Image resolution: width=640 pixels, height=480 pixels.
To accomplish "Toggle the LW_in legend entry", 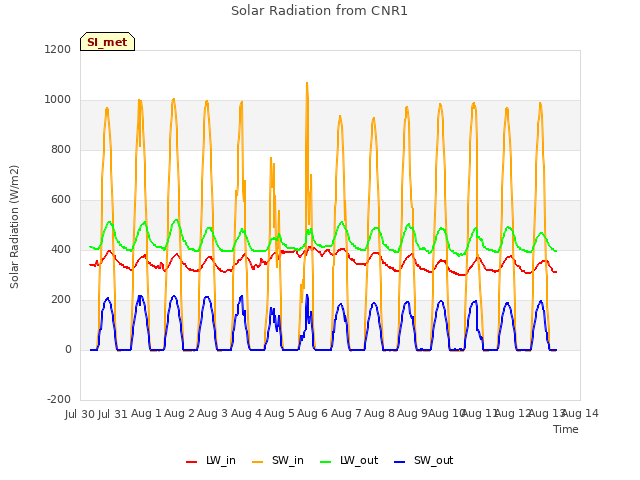I will coord(211,460).
